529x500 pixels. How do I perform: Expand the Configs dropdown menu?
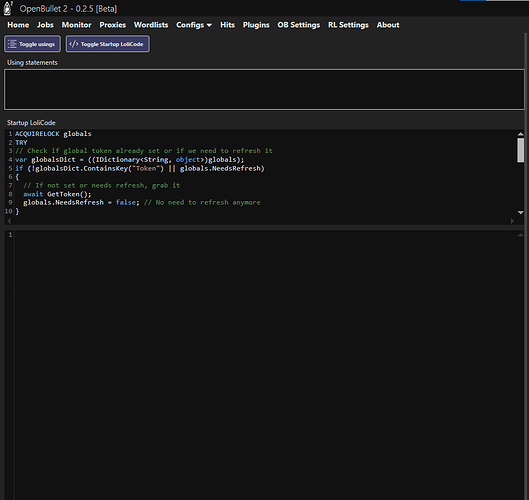[x=194, y=25]
